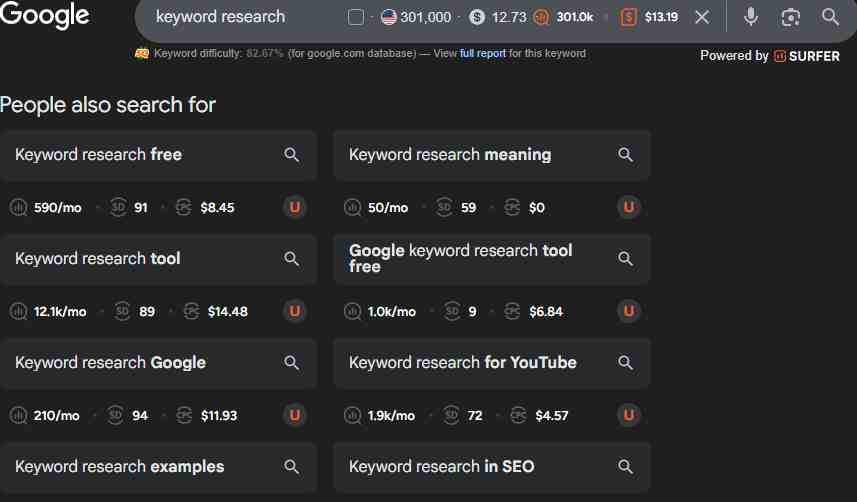Click orange U badge beside $4.57
This screenshot has width=857, height=502.
(629, 415)
